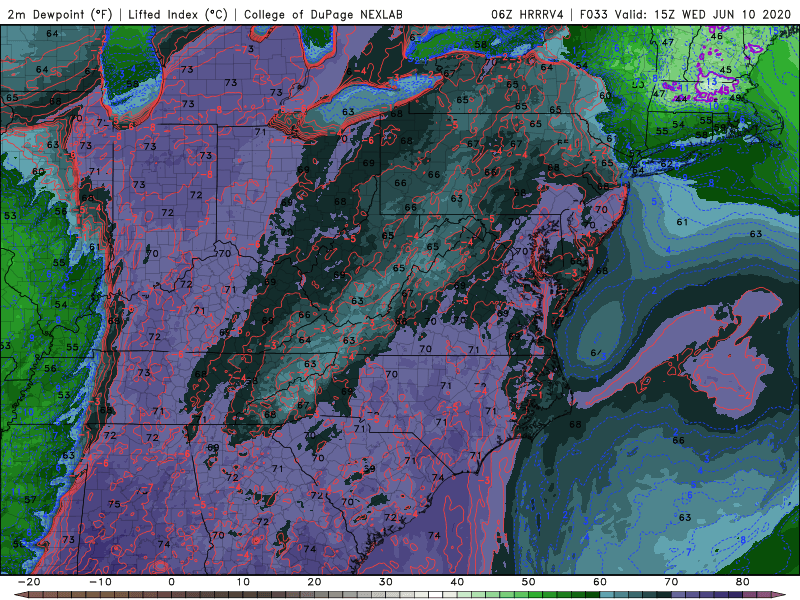Click the "46" dewpoint value on the map
The width and height of the screenshot is (800, 600).
(716, 36)
